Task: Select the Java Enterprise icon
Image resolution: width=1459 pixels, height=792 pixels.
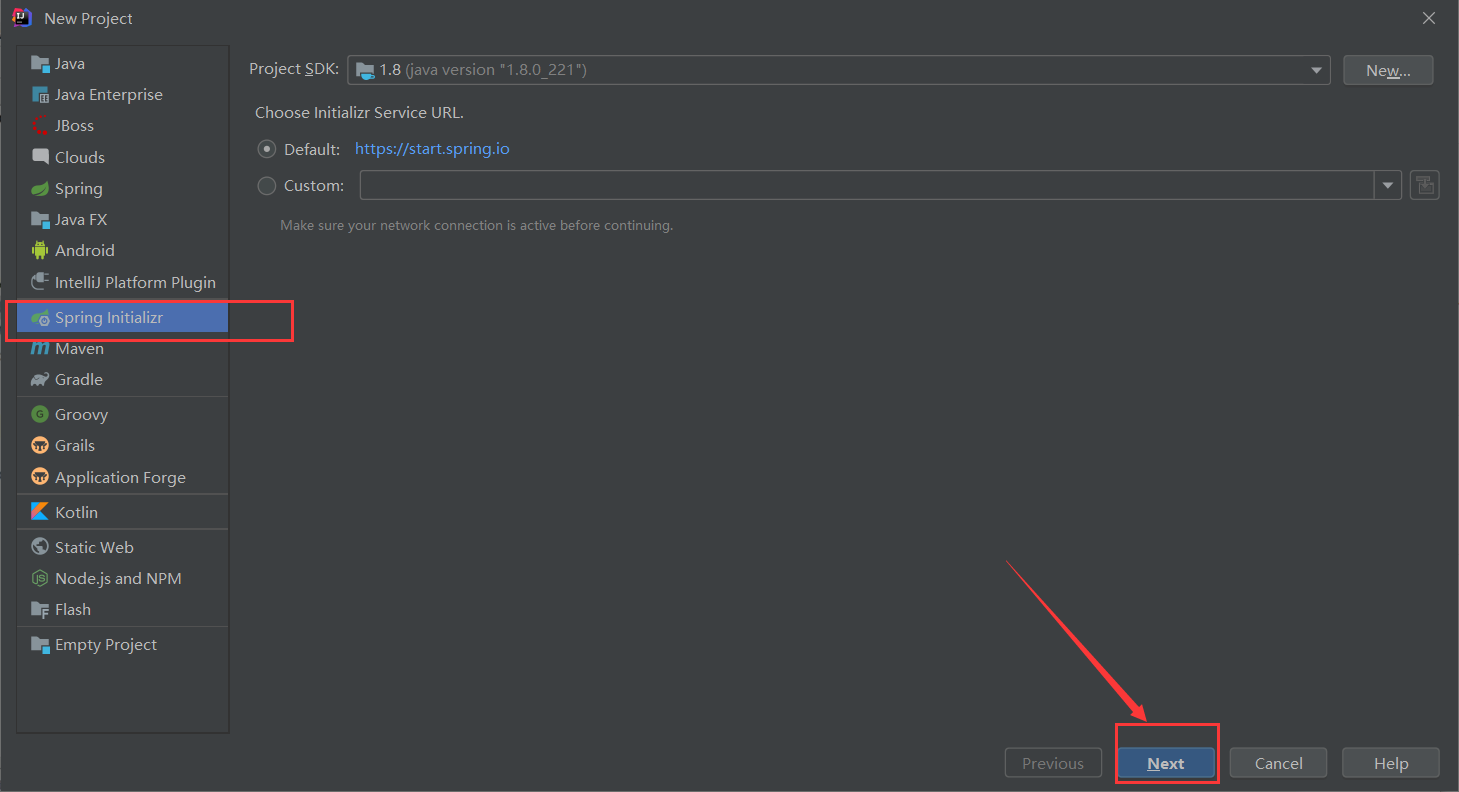Action: (x=40, y=95)
